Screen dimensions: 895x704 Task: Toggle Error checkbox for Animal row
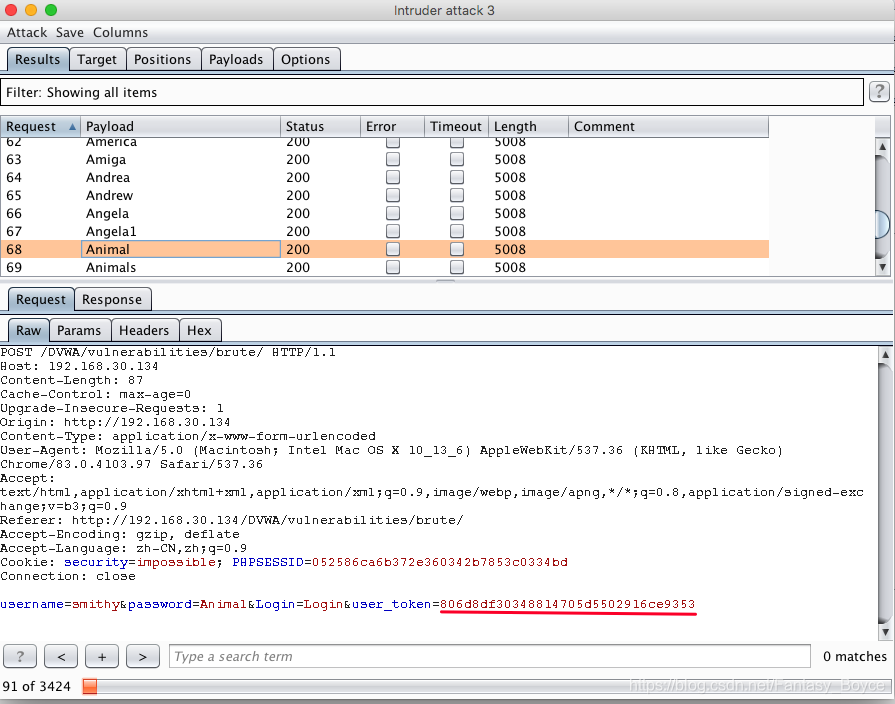coord(393,249)
